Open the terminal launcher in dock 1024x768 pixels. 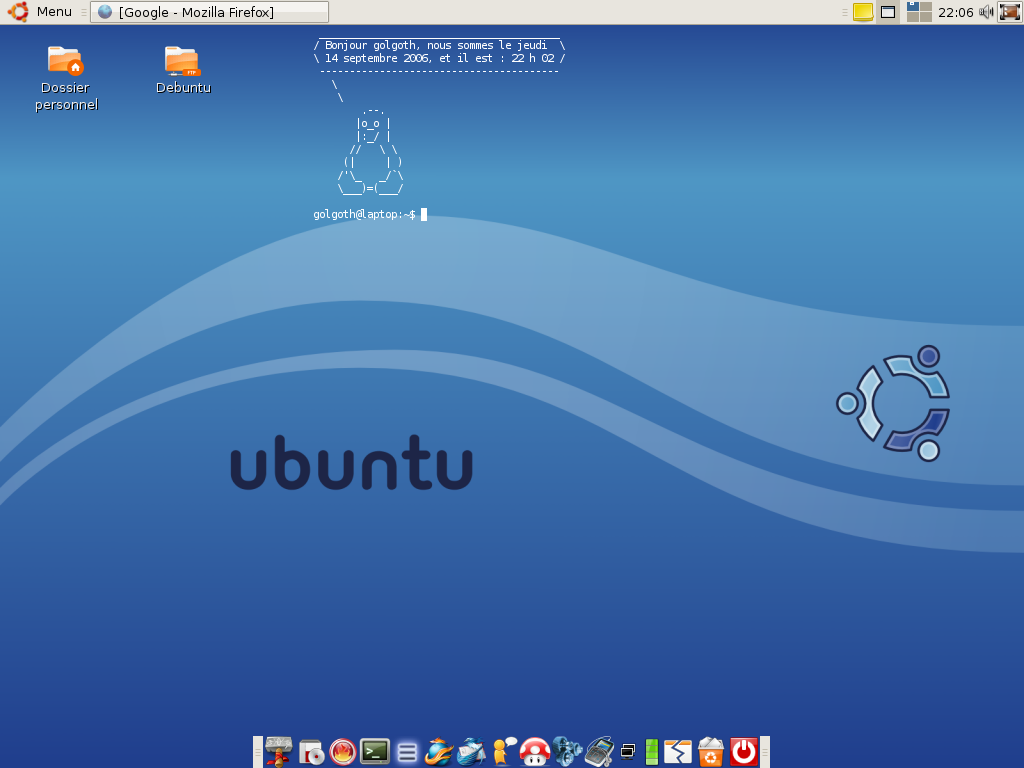click(375, 752)
